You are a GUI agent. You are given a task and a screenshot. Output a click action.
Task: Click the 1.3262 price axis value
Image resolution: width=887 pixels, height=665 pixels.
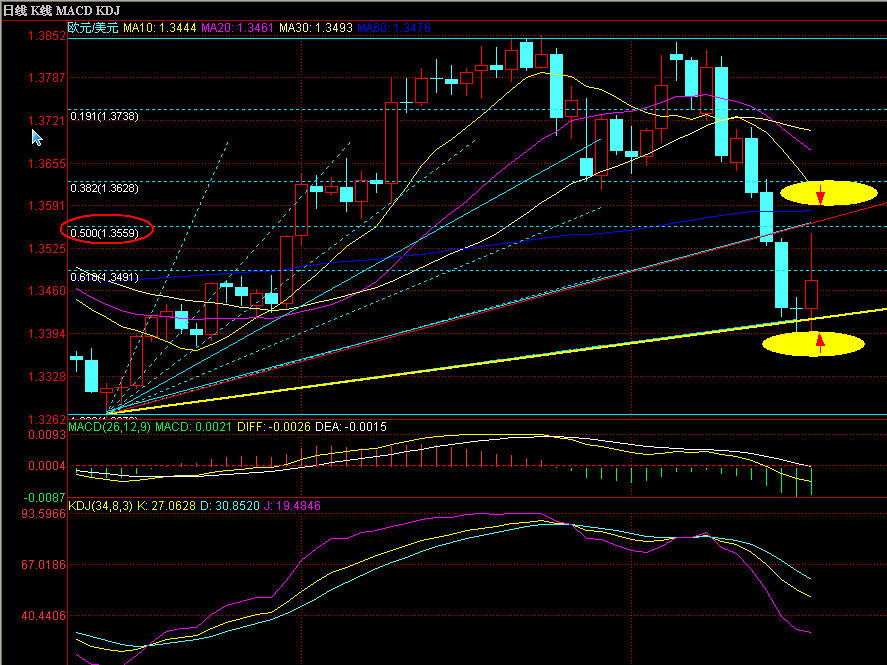tap(47, 420)
